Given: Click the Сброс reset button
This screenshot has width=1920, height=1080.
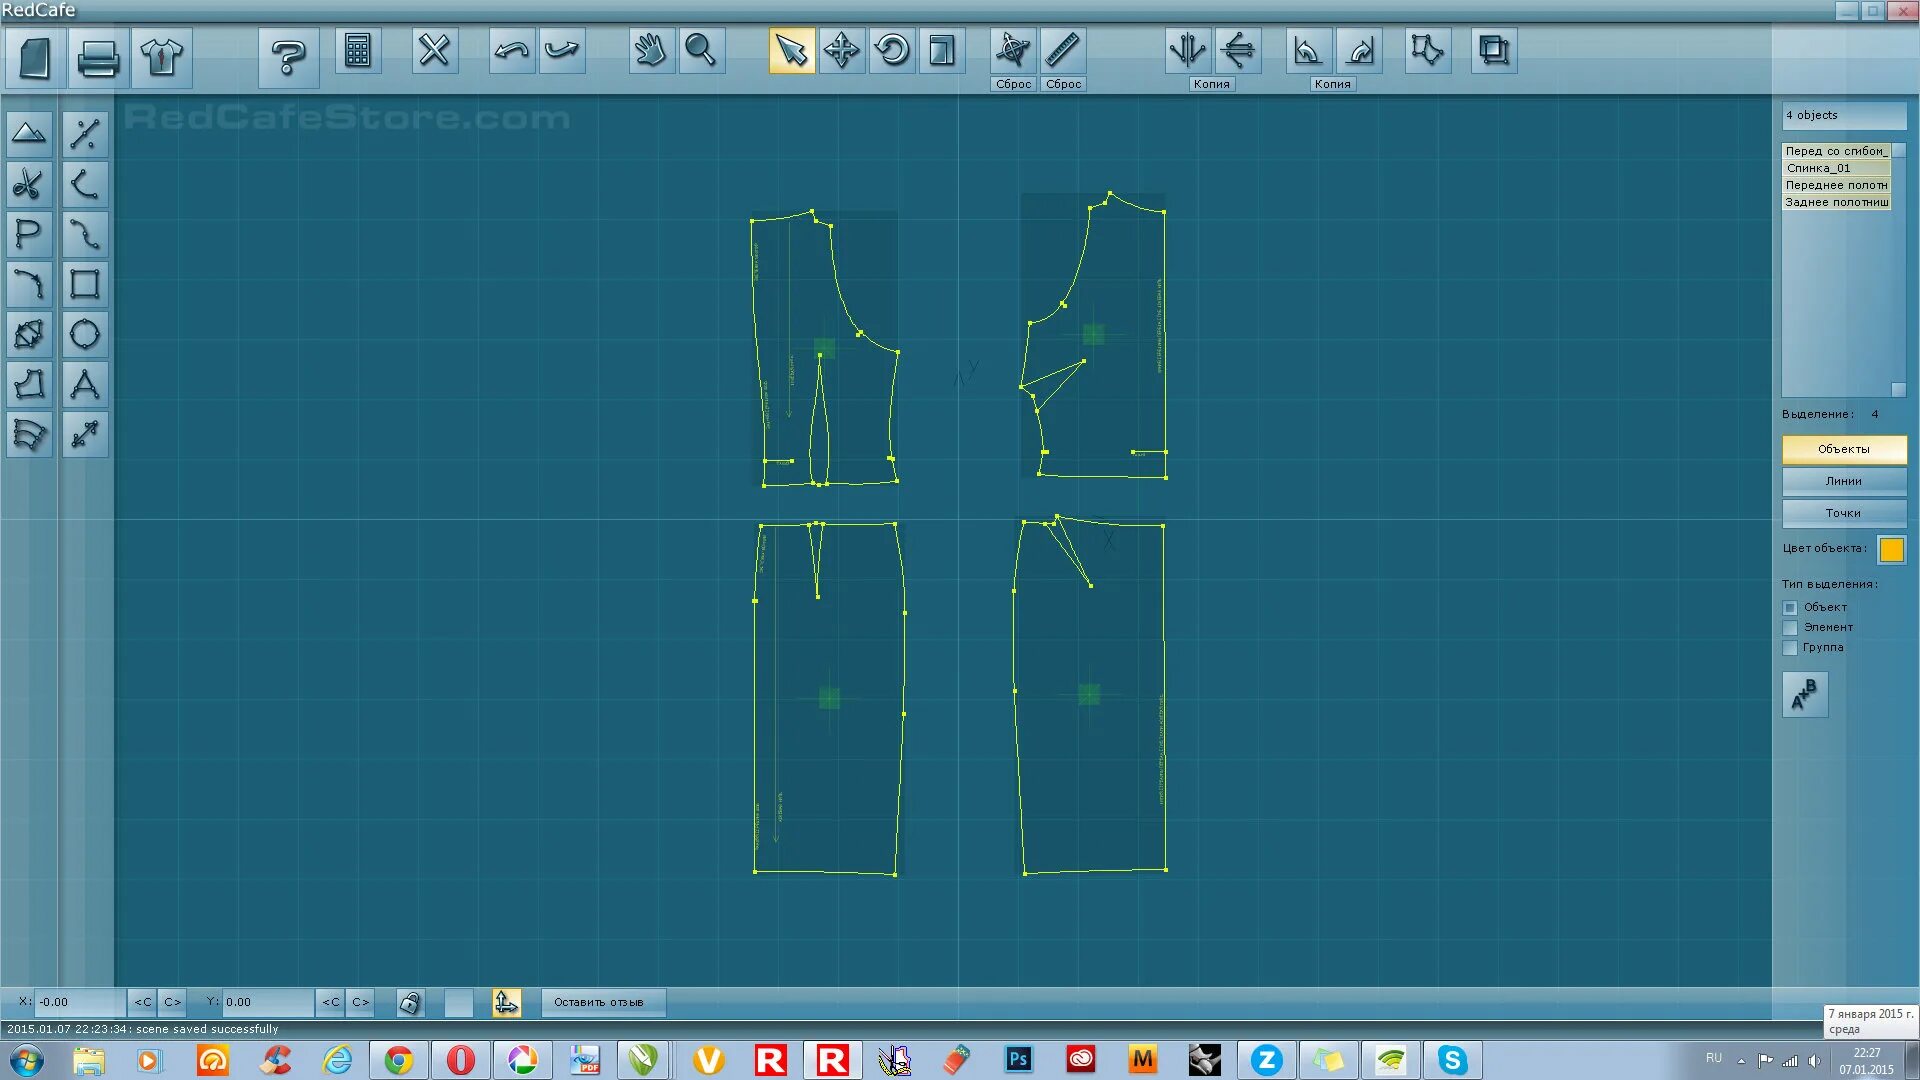Looking at the screenshot, I should (x=1013, y=83).
